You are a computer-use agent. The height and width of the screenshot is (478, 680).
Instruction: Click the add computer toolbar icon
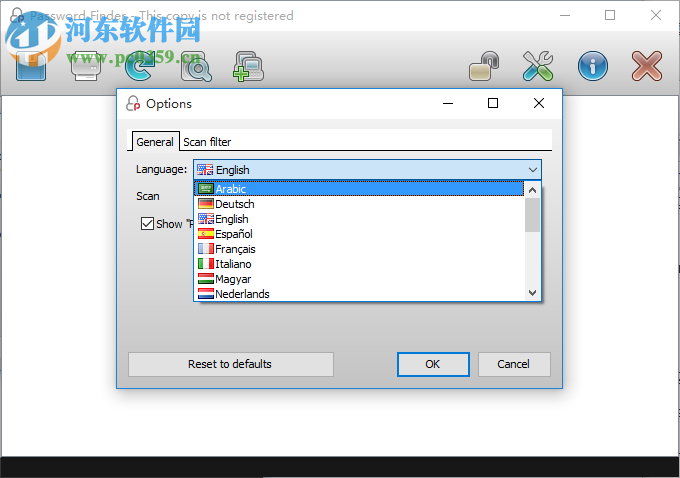[x=248, y=66]
